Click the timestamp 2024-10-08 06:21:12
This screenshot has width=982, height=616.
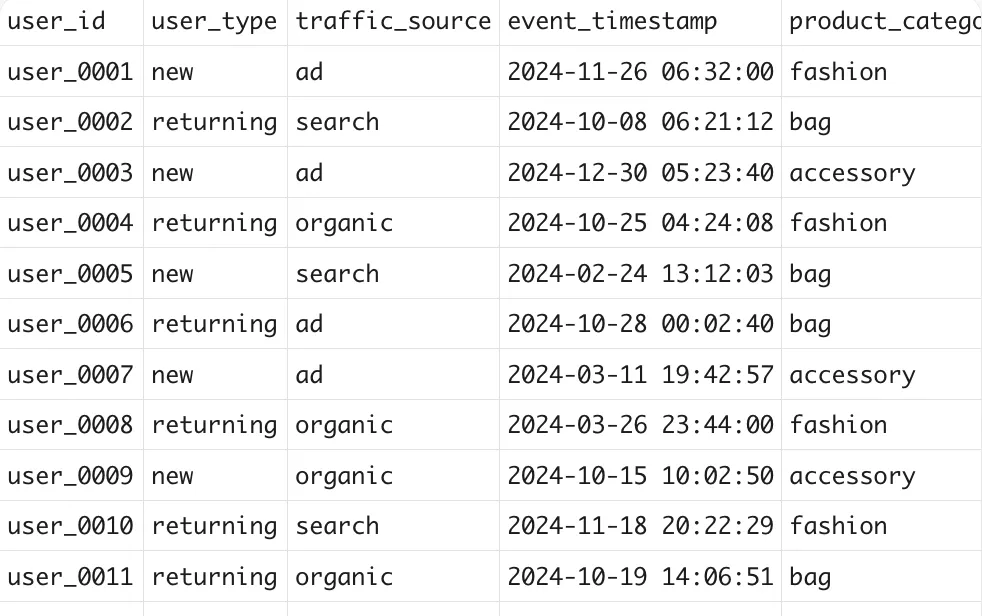pos(640,122)
